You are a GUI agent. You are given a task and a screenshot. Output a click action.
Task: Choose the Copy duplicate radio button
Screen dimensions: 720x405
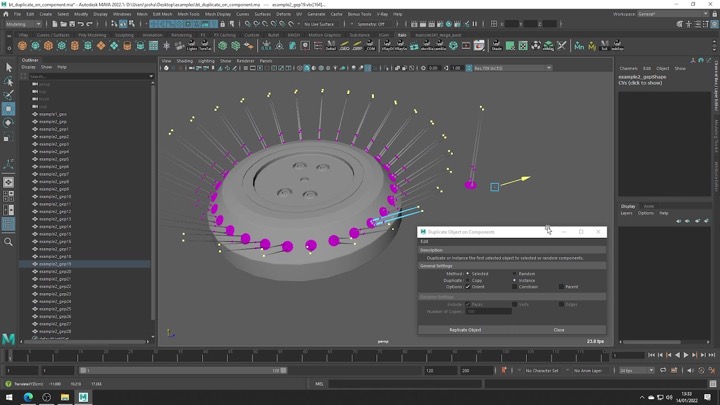(x=467, y=280)
